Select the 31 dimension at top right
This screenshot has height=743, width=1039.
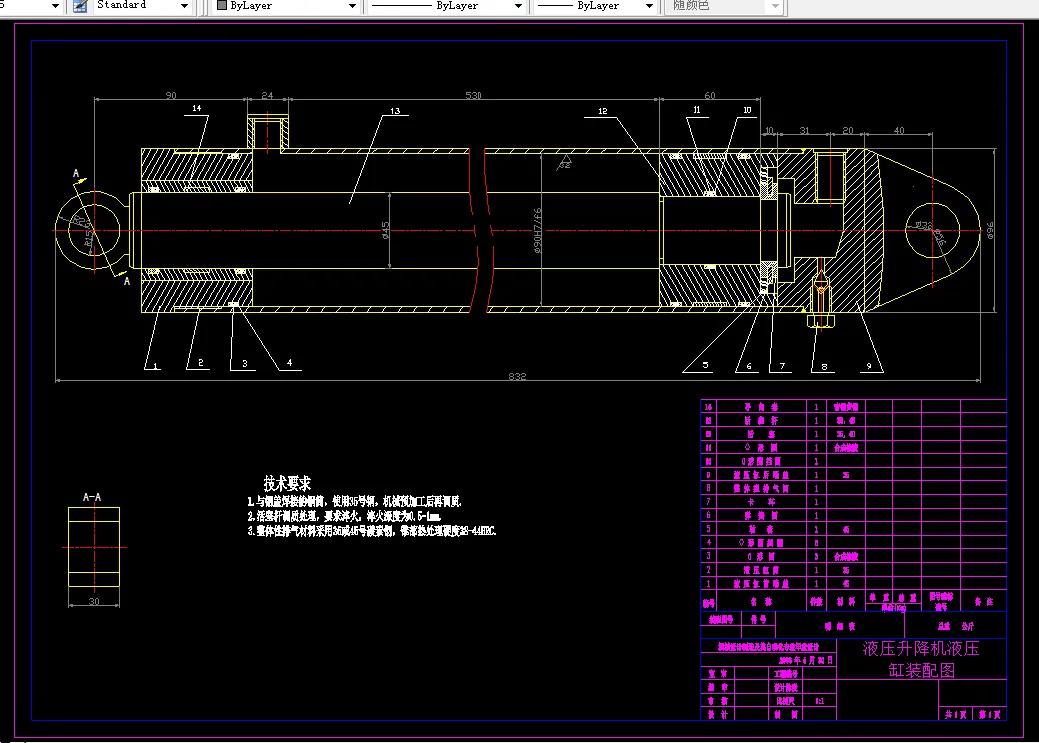click(804, 131)
